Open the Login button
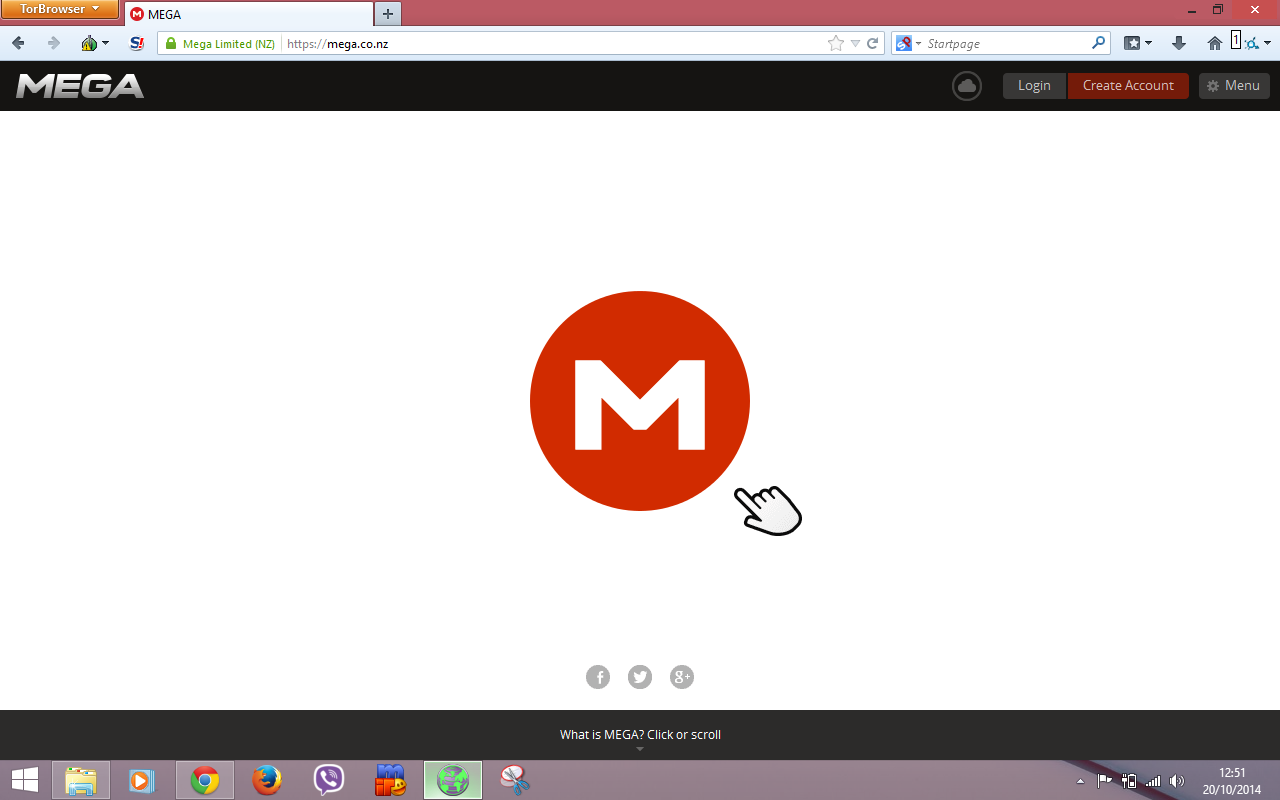The image size is (1280, 800). pos(1034,86)
